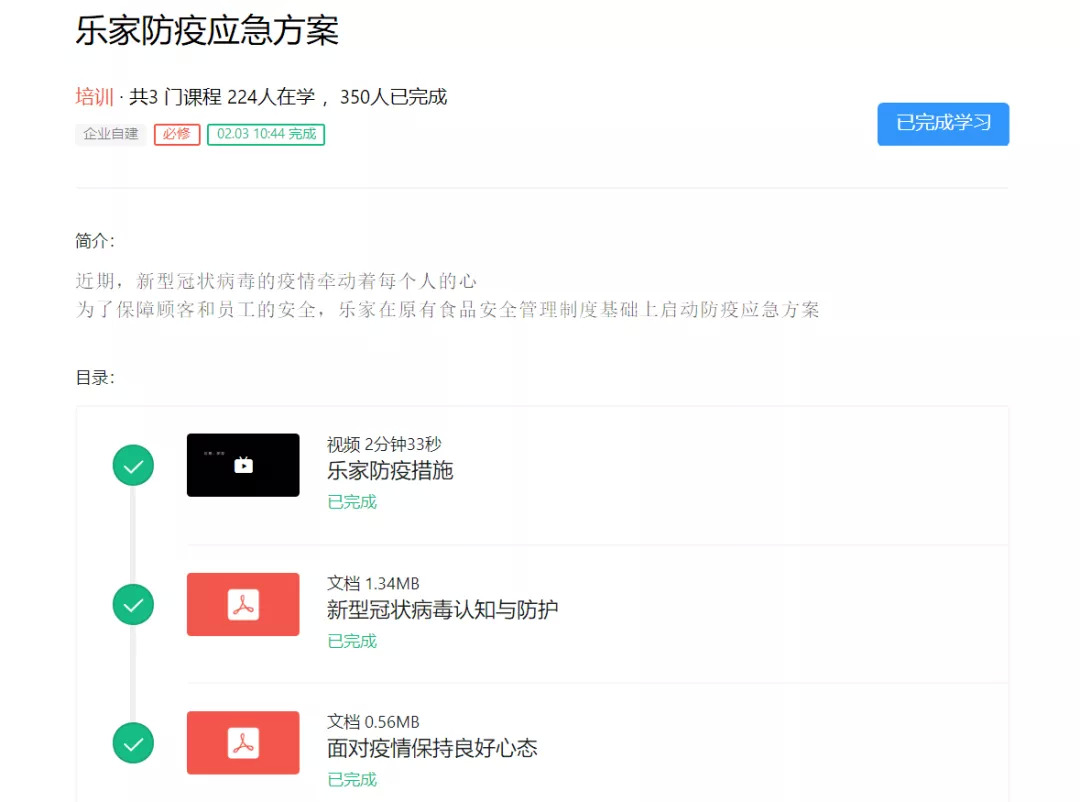Open the PDF thumbnail for 新型冠状病毒认知与防护

(x=243, y=604)
